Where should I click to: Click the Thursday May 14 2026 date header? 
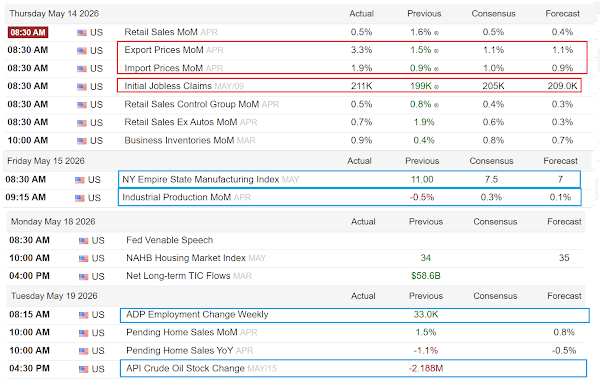(54, 14)
